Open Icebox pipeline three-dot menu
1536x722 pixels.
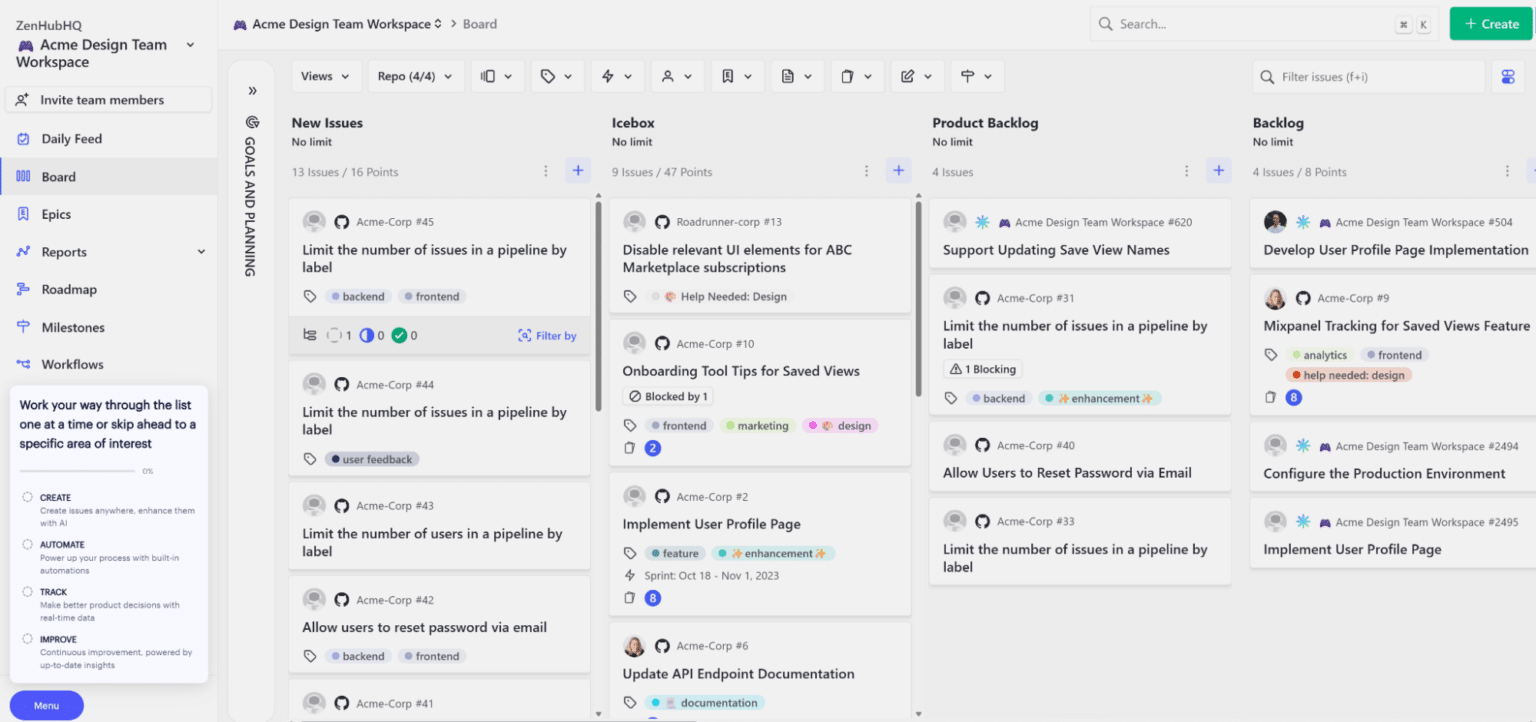(x=867, y=171)
